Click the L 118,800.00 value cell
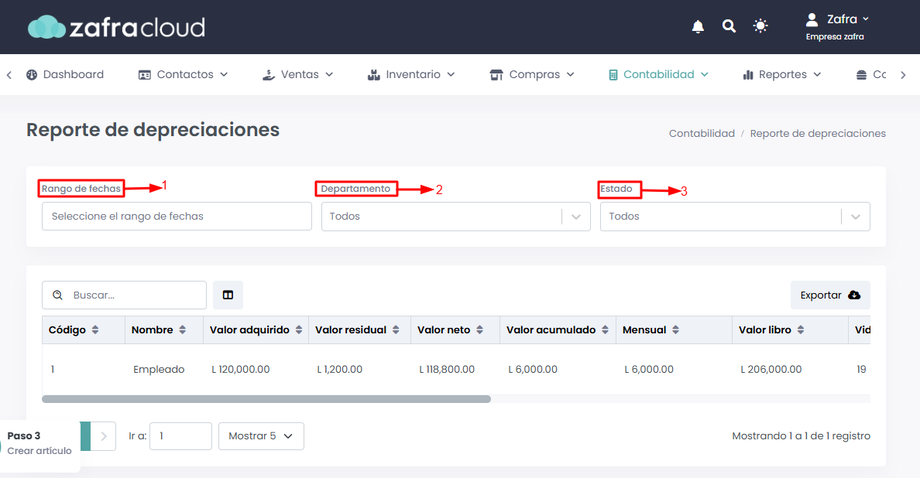This screenshot has height=478, width=920. [447, 369]
